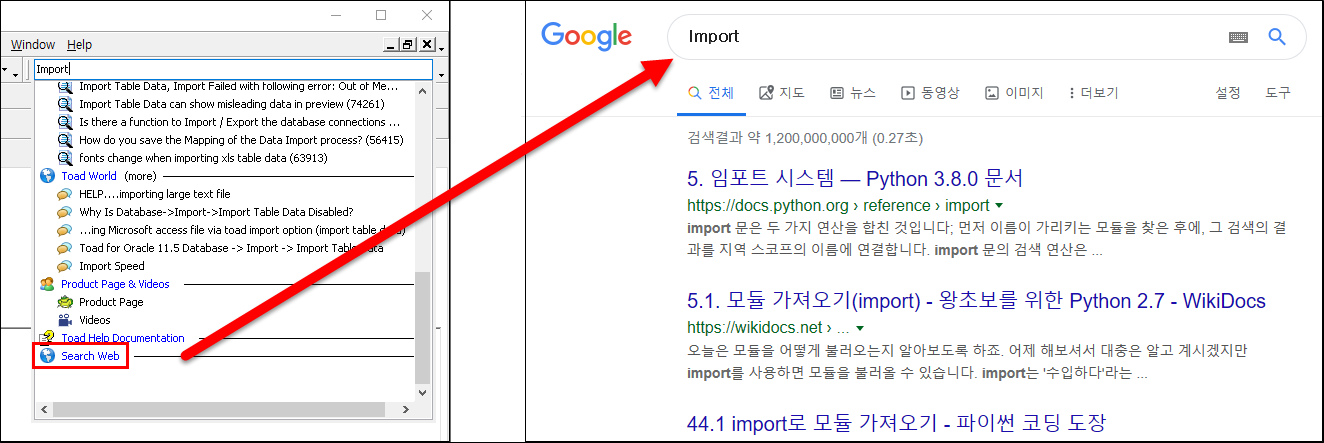Switch to the 이미지 (Images) tab

tap(1014, 93)
